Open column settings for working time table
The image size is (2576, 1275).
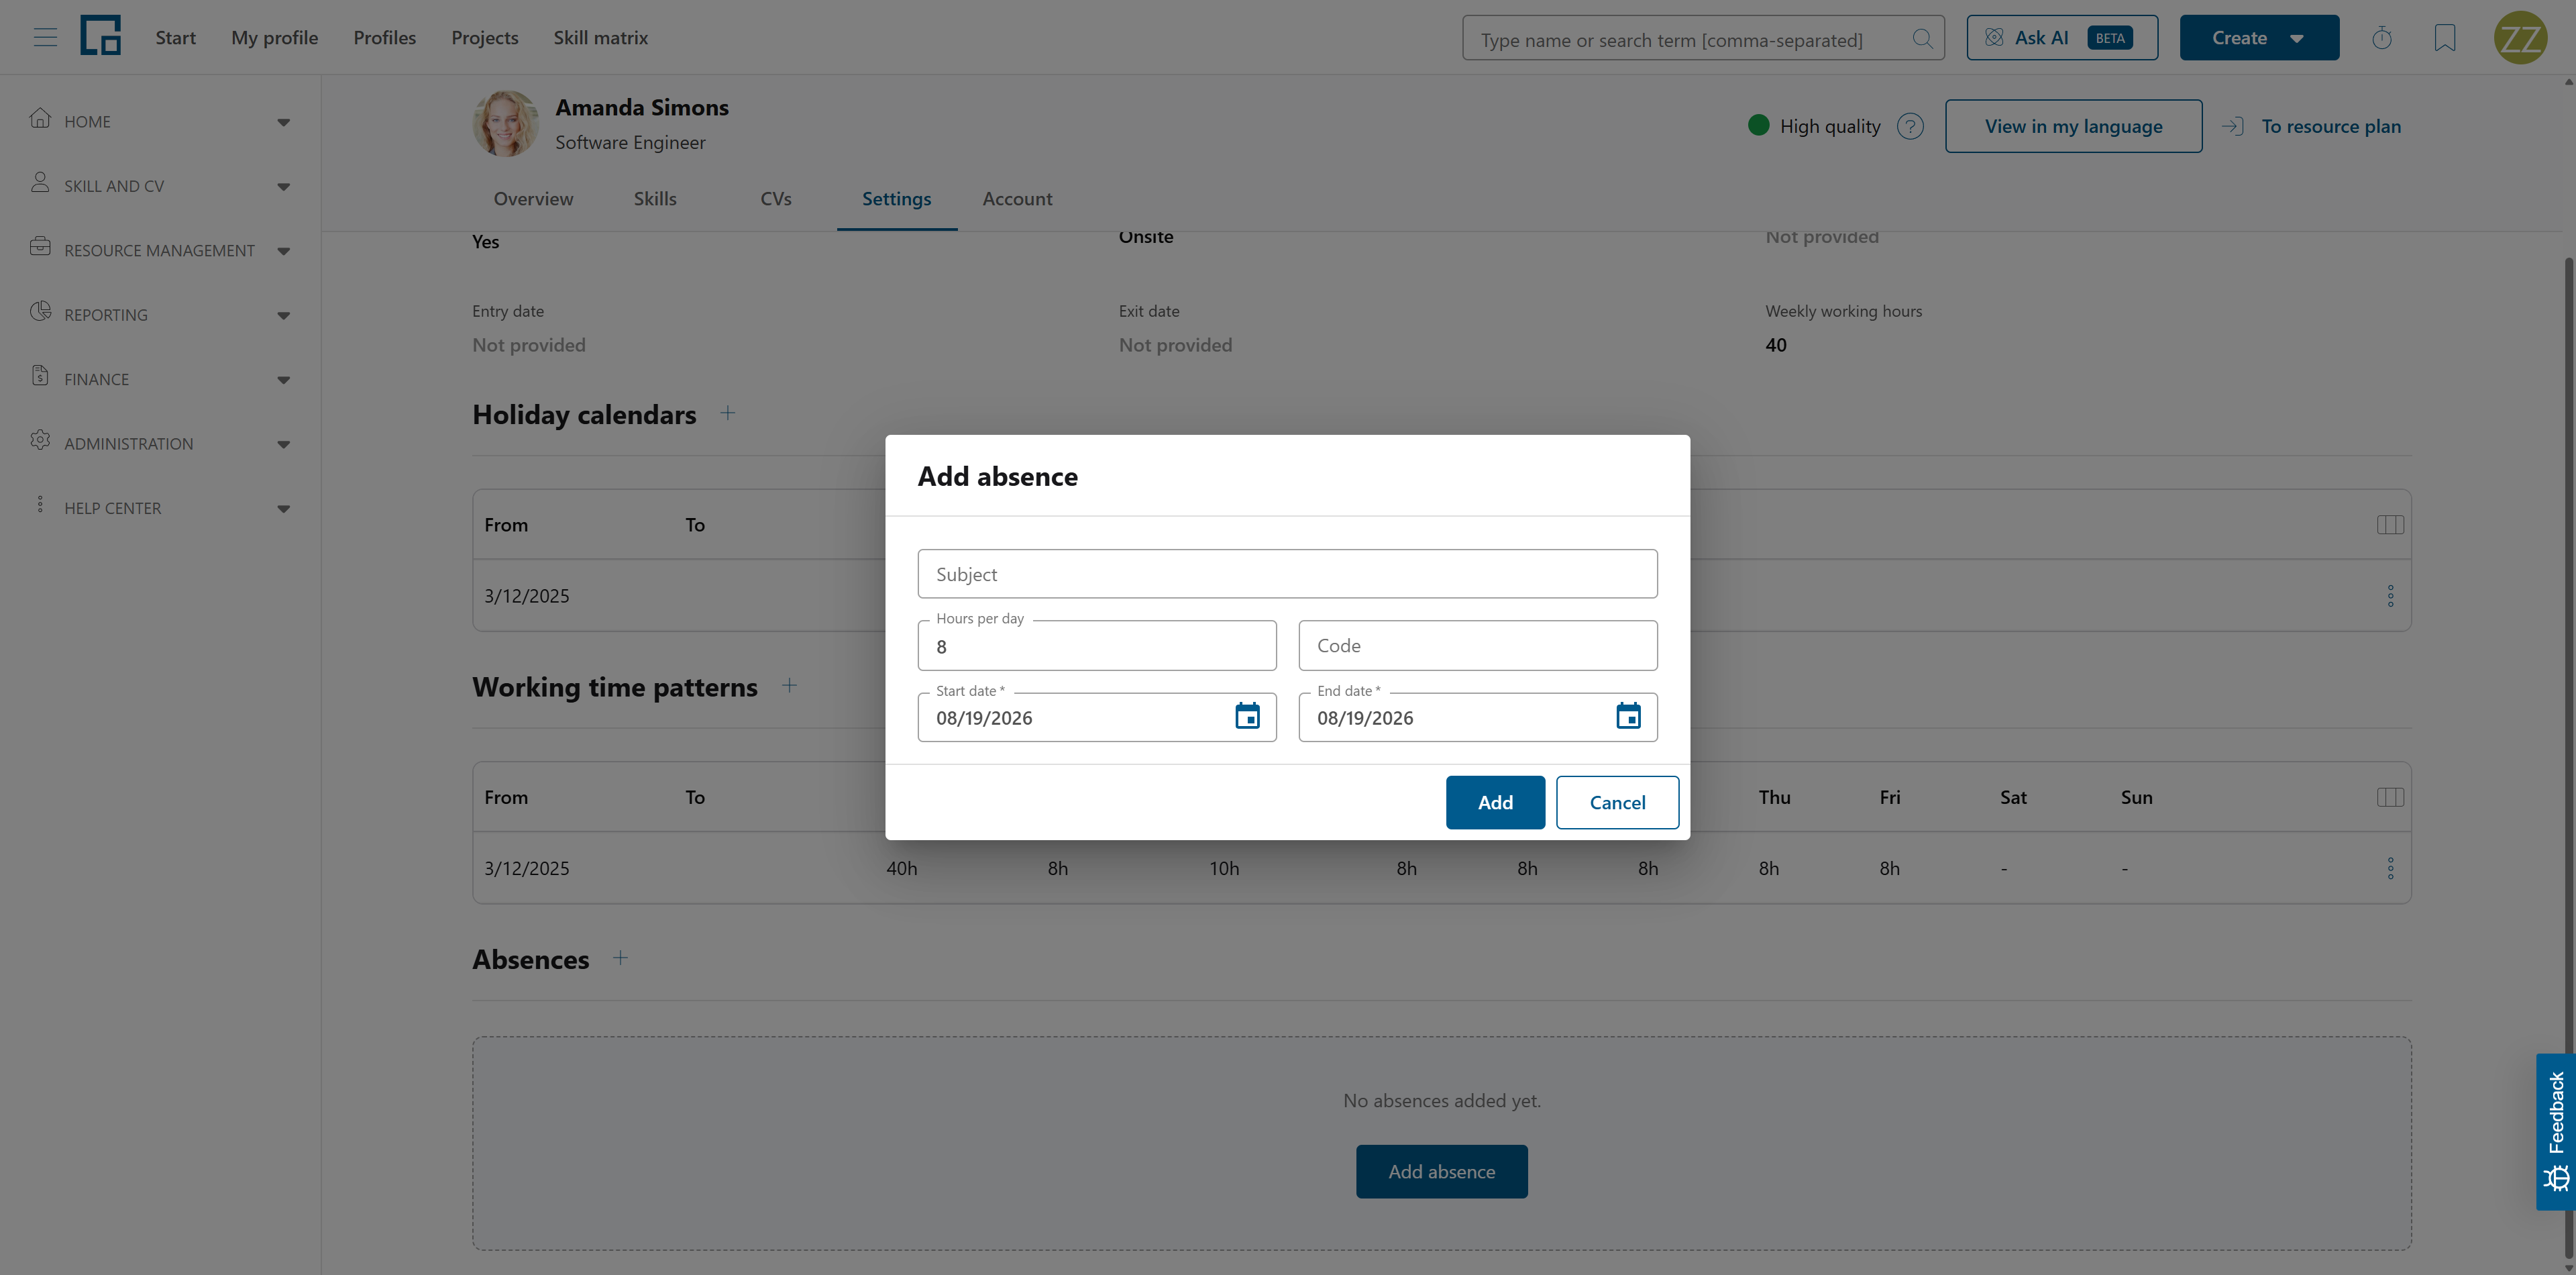[2390, 797]
